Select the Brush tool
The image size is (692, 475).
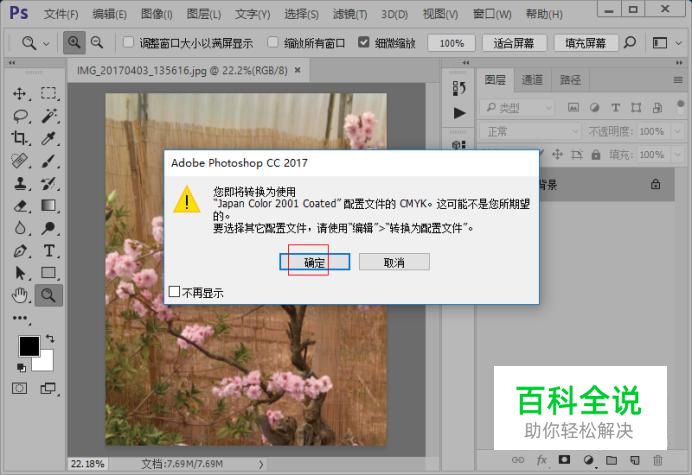tap(49, 161)
